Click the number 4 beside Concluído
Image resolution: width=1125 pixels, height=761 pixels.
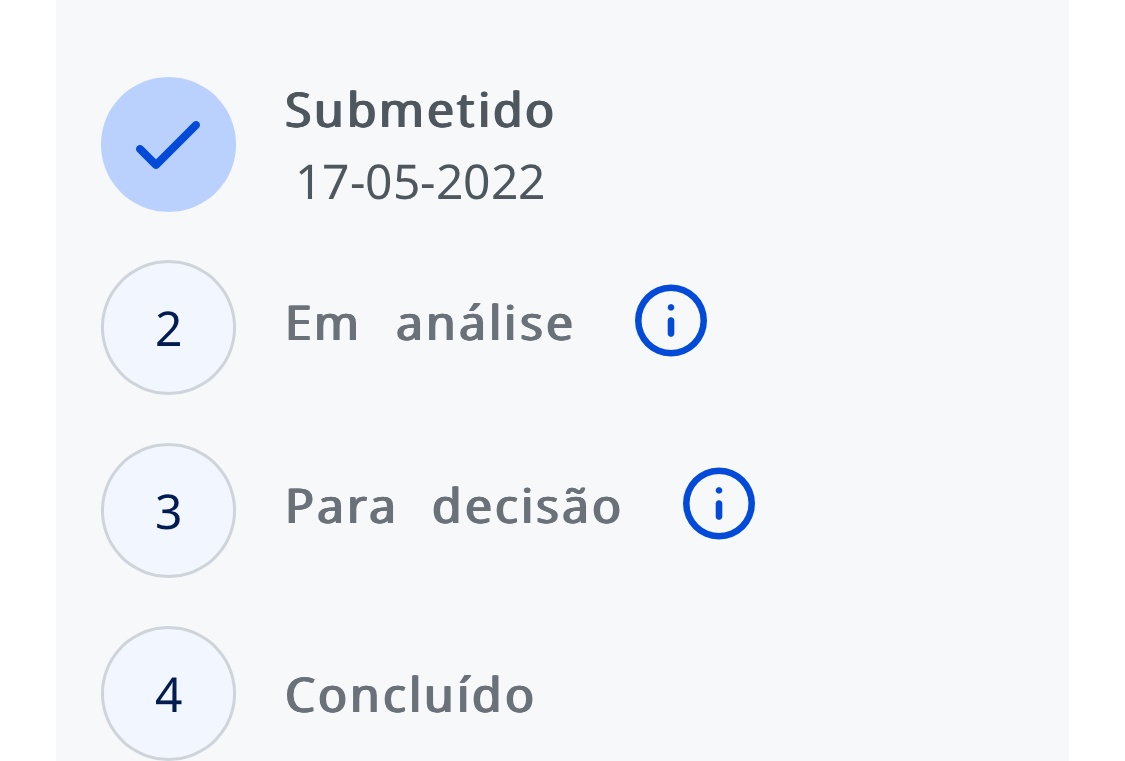coord(168,695)
